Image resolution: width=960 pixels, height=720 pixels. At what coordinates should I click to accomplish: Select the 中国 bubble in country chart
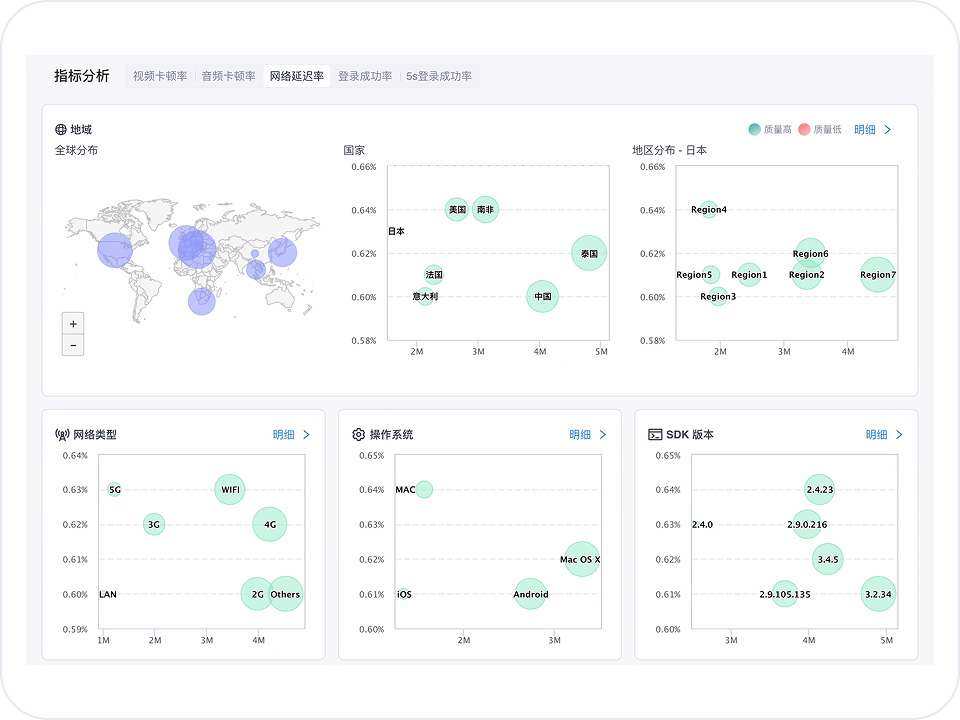542,296
